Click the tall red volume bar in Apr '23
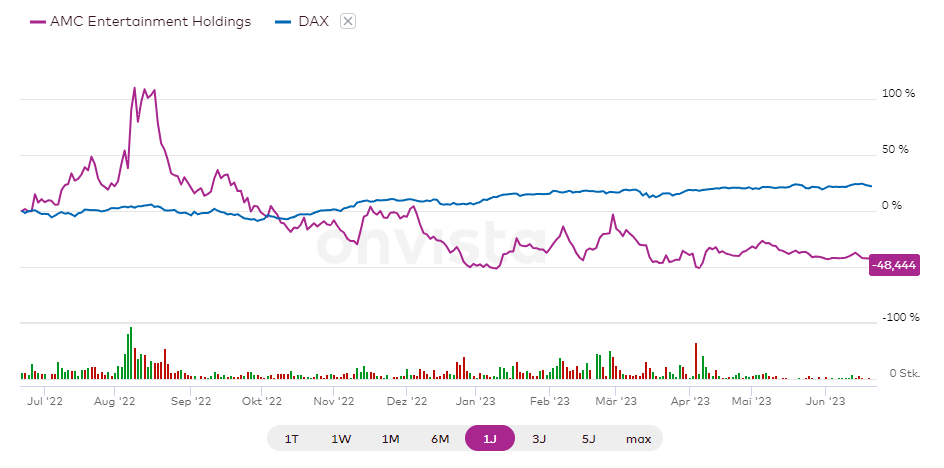This screenshot has height=468, width=944. coord(695,361)
